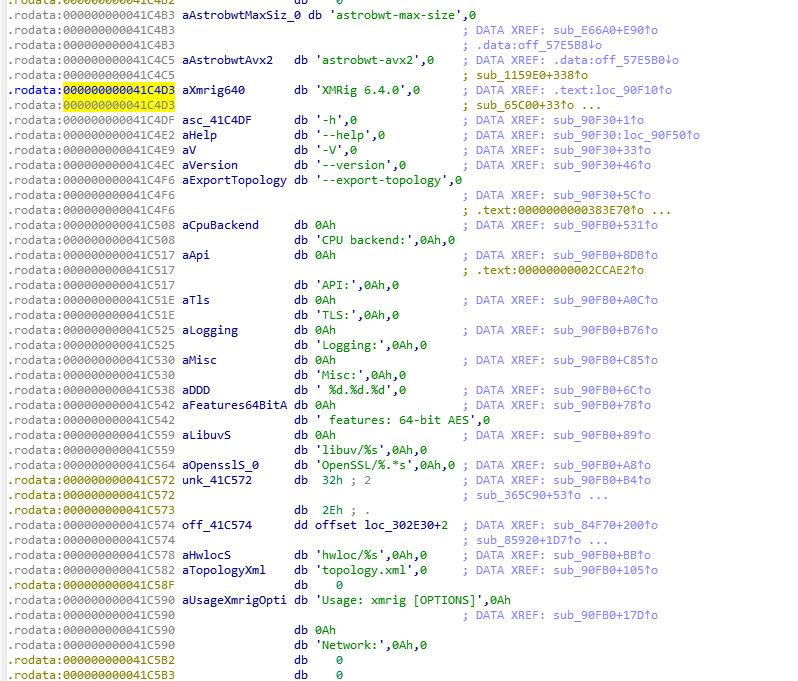Jump to .text:0000000000383E70 cross-reference
The image size is (798, 681).
click(560, 210)
